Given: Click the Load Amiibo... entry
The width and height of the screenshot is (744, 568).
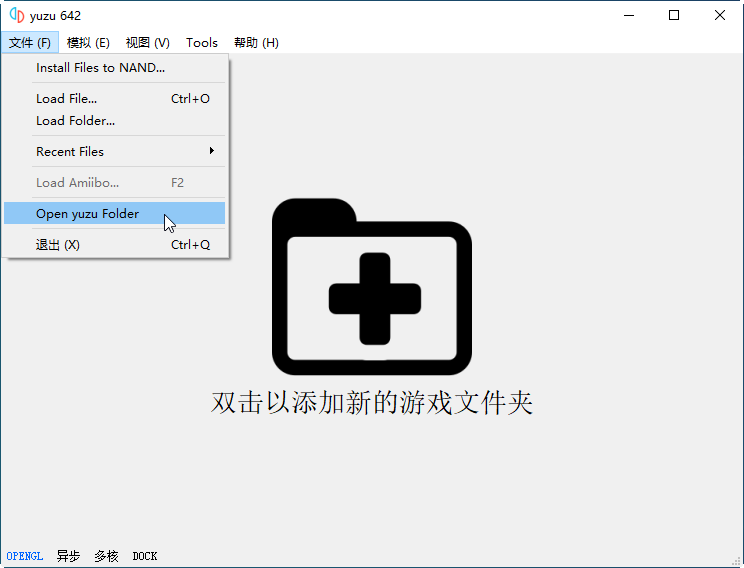Looking at the screenshot, I should 114,183.
